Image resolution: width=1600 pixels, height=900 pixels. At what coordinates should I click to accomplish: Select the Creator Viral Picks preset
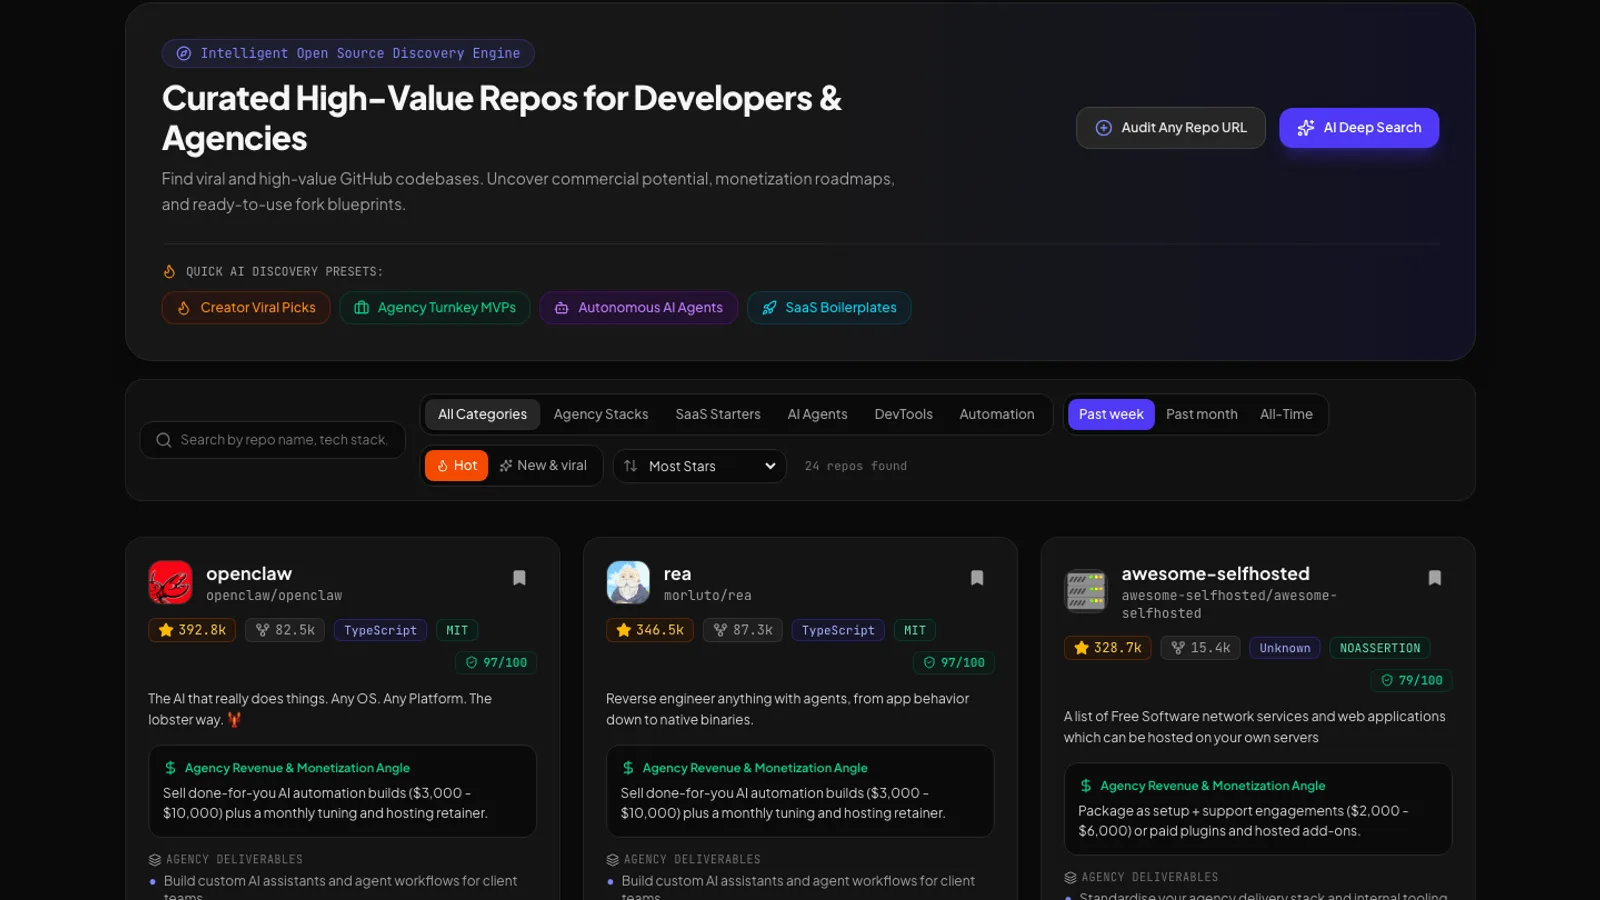pyautogui.click(x=246, y=308)
